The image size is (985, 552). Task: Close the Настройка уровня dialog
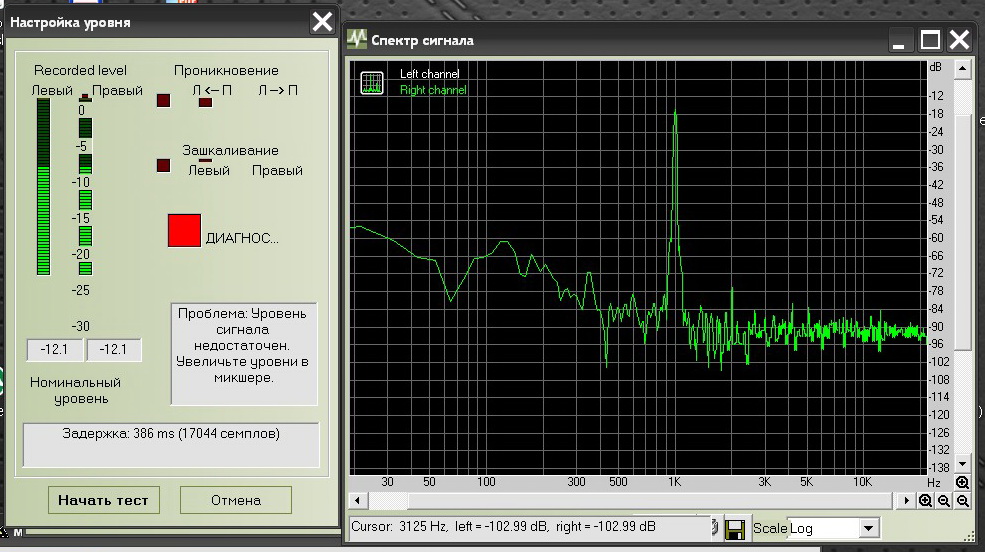tap(322, 22)
